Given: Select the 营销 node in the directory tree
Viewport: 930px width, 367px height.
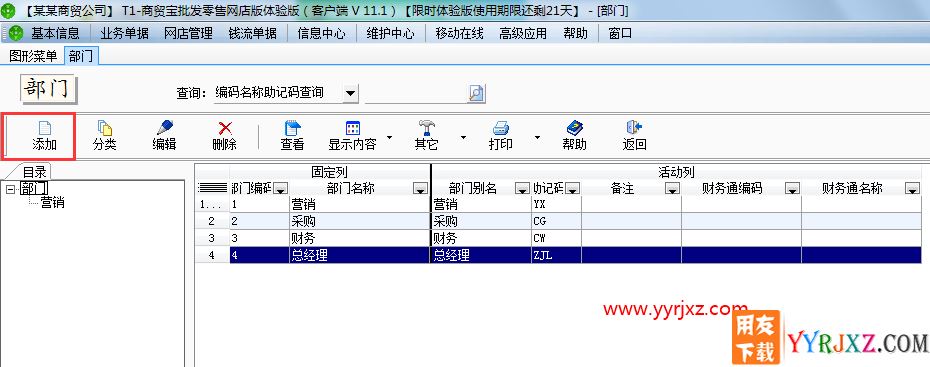Looking at the screenshot, I should [53, 203].
